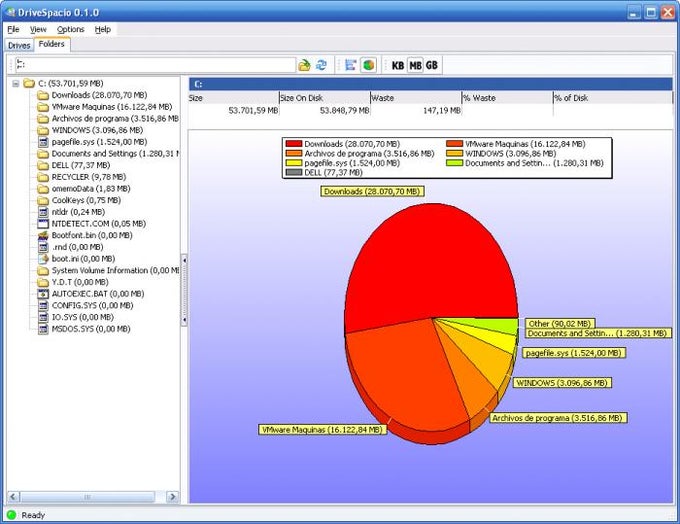Click the red Downloads legend swatch
680x524 pixels.
point(294,144)
